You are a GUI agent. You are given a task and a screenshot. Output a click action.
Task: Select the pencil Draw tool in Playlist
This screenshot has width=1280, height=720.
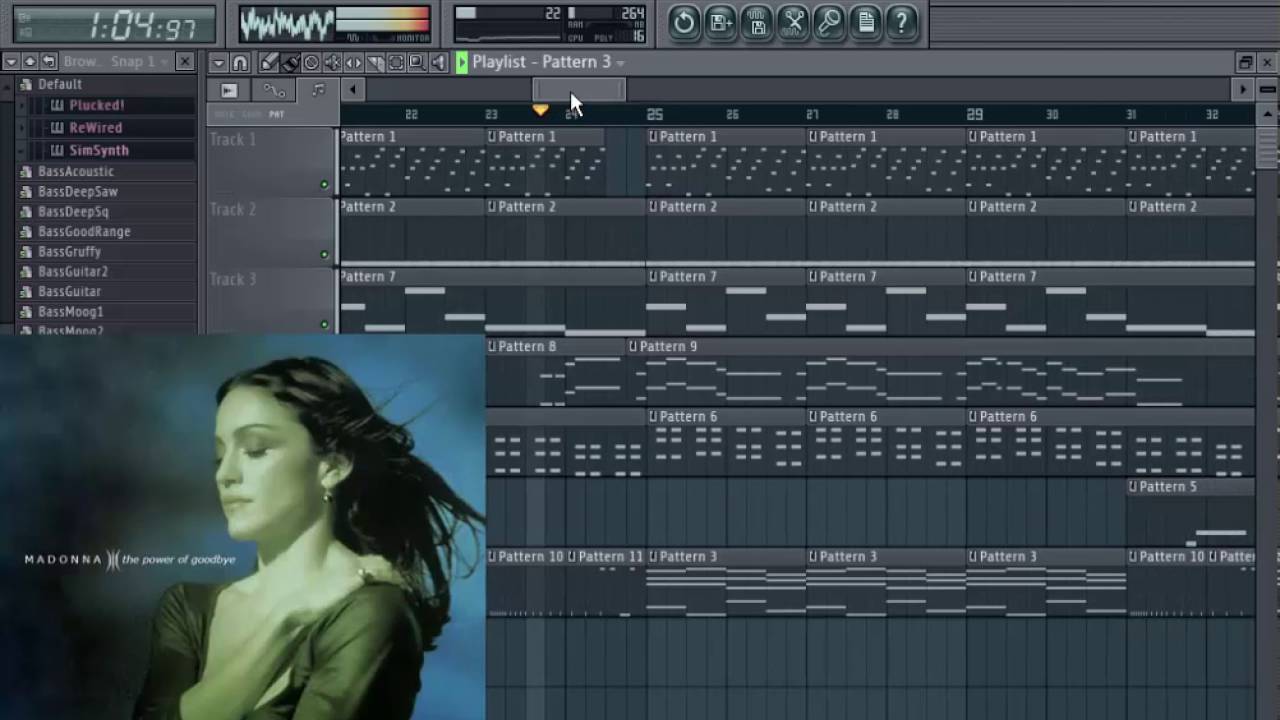[269, 63]
